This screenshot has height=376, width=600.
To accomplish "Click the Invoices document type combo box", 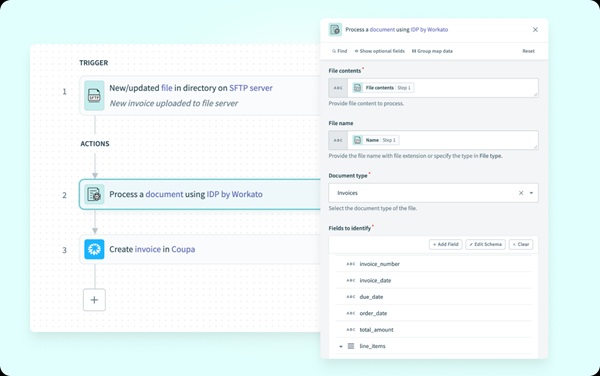I will [433, 193].
